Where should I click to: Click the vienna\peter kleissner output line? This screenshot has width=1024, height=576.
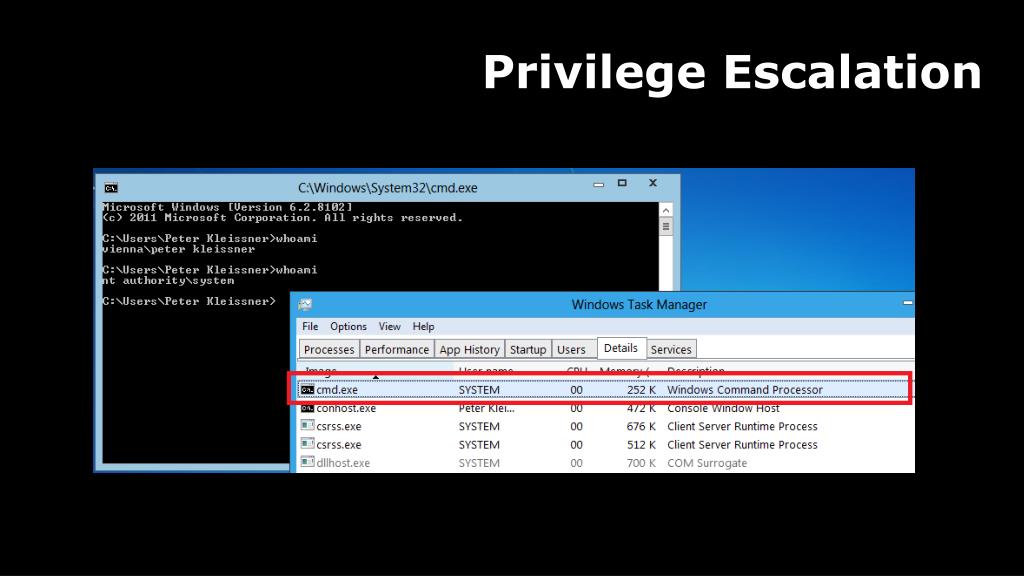click(x=178, y=249)
